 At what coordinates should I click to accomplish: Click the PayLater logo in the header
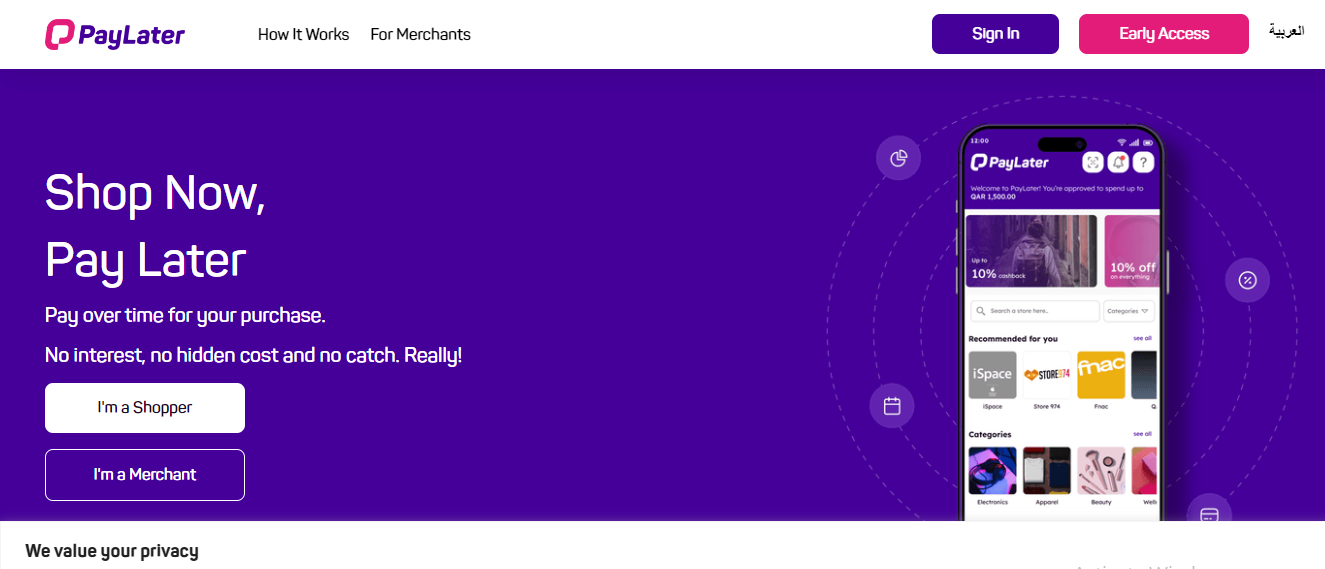click(115, 34)
